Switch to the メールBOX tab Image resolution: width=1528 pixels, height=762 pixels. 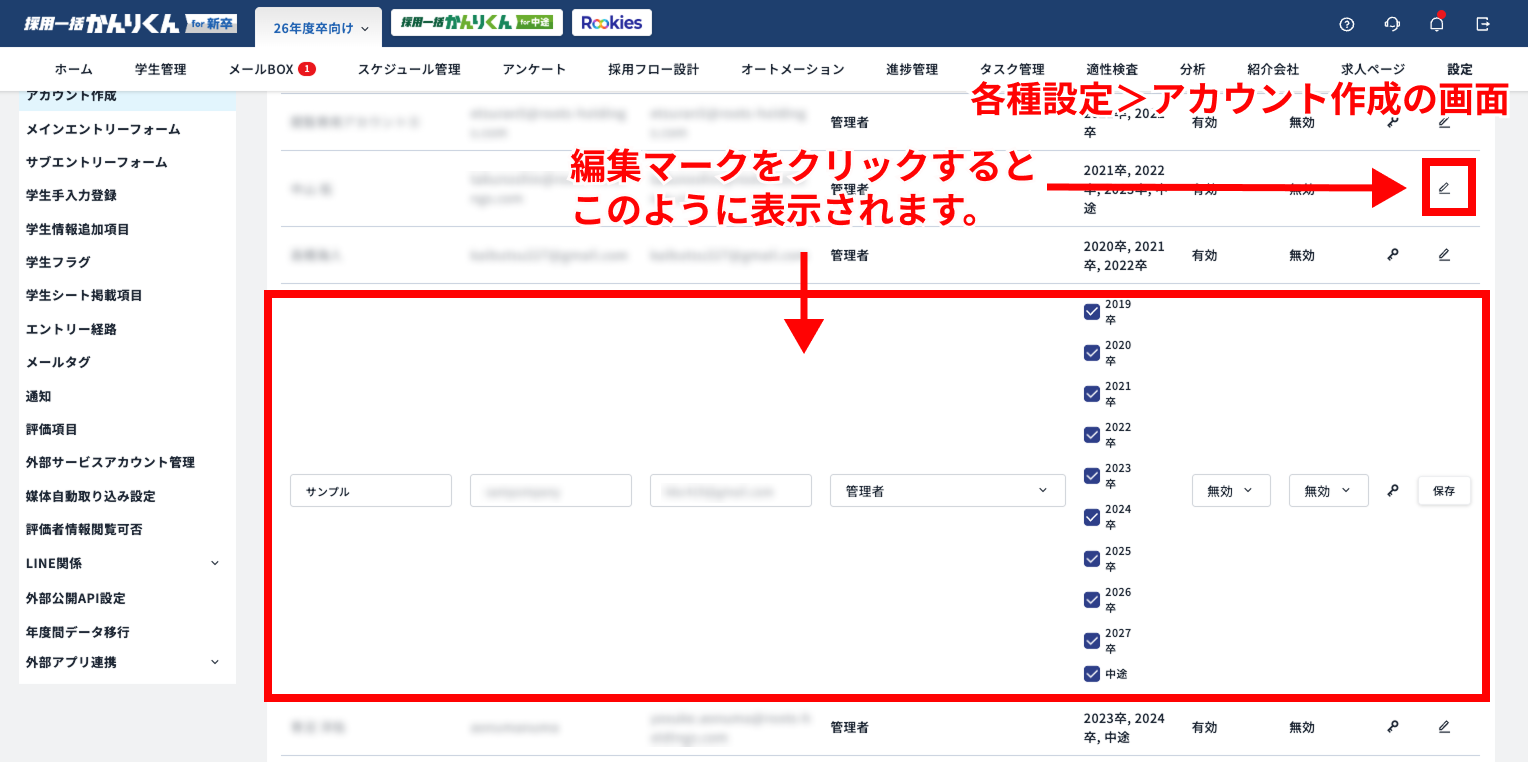[263, 69]
